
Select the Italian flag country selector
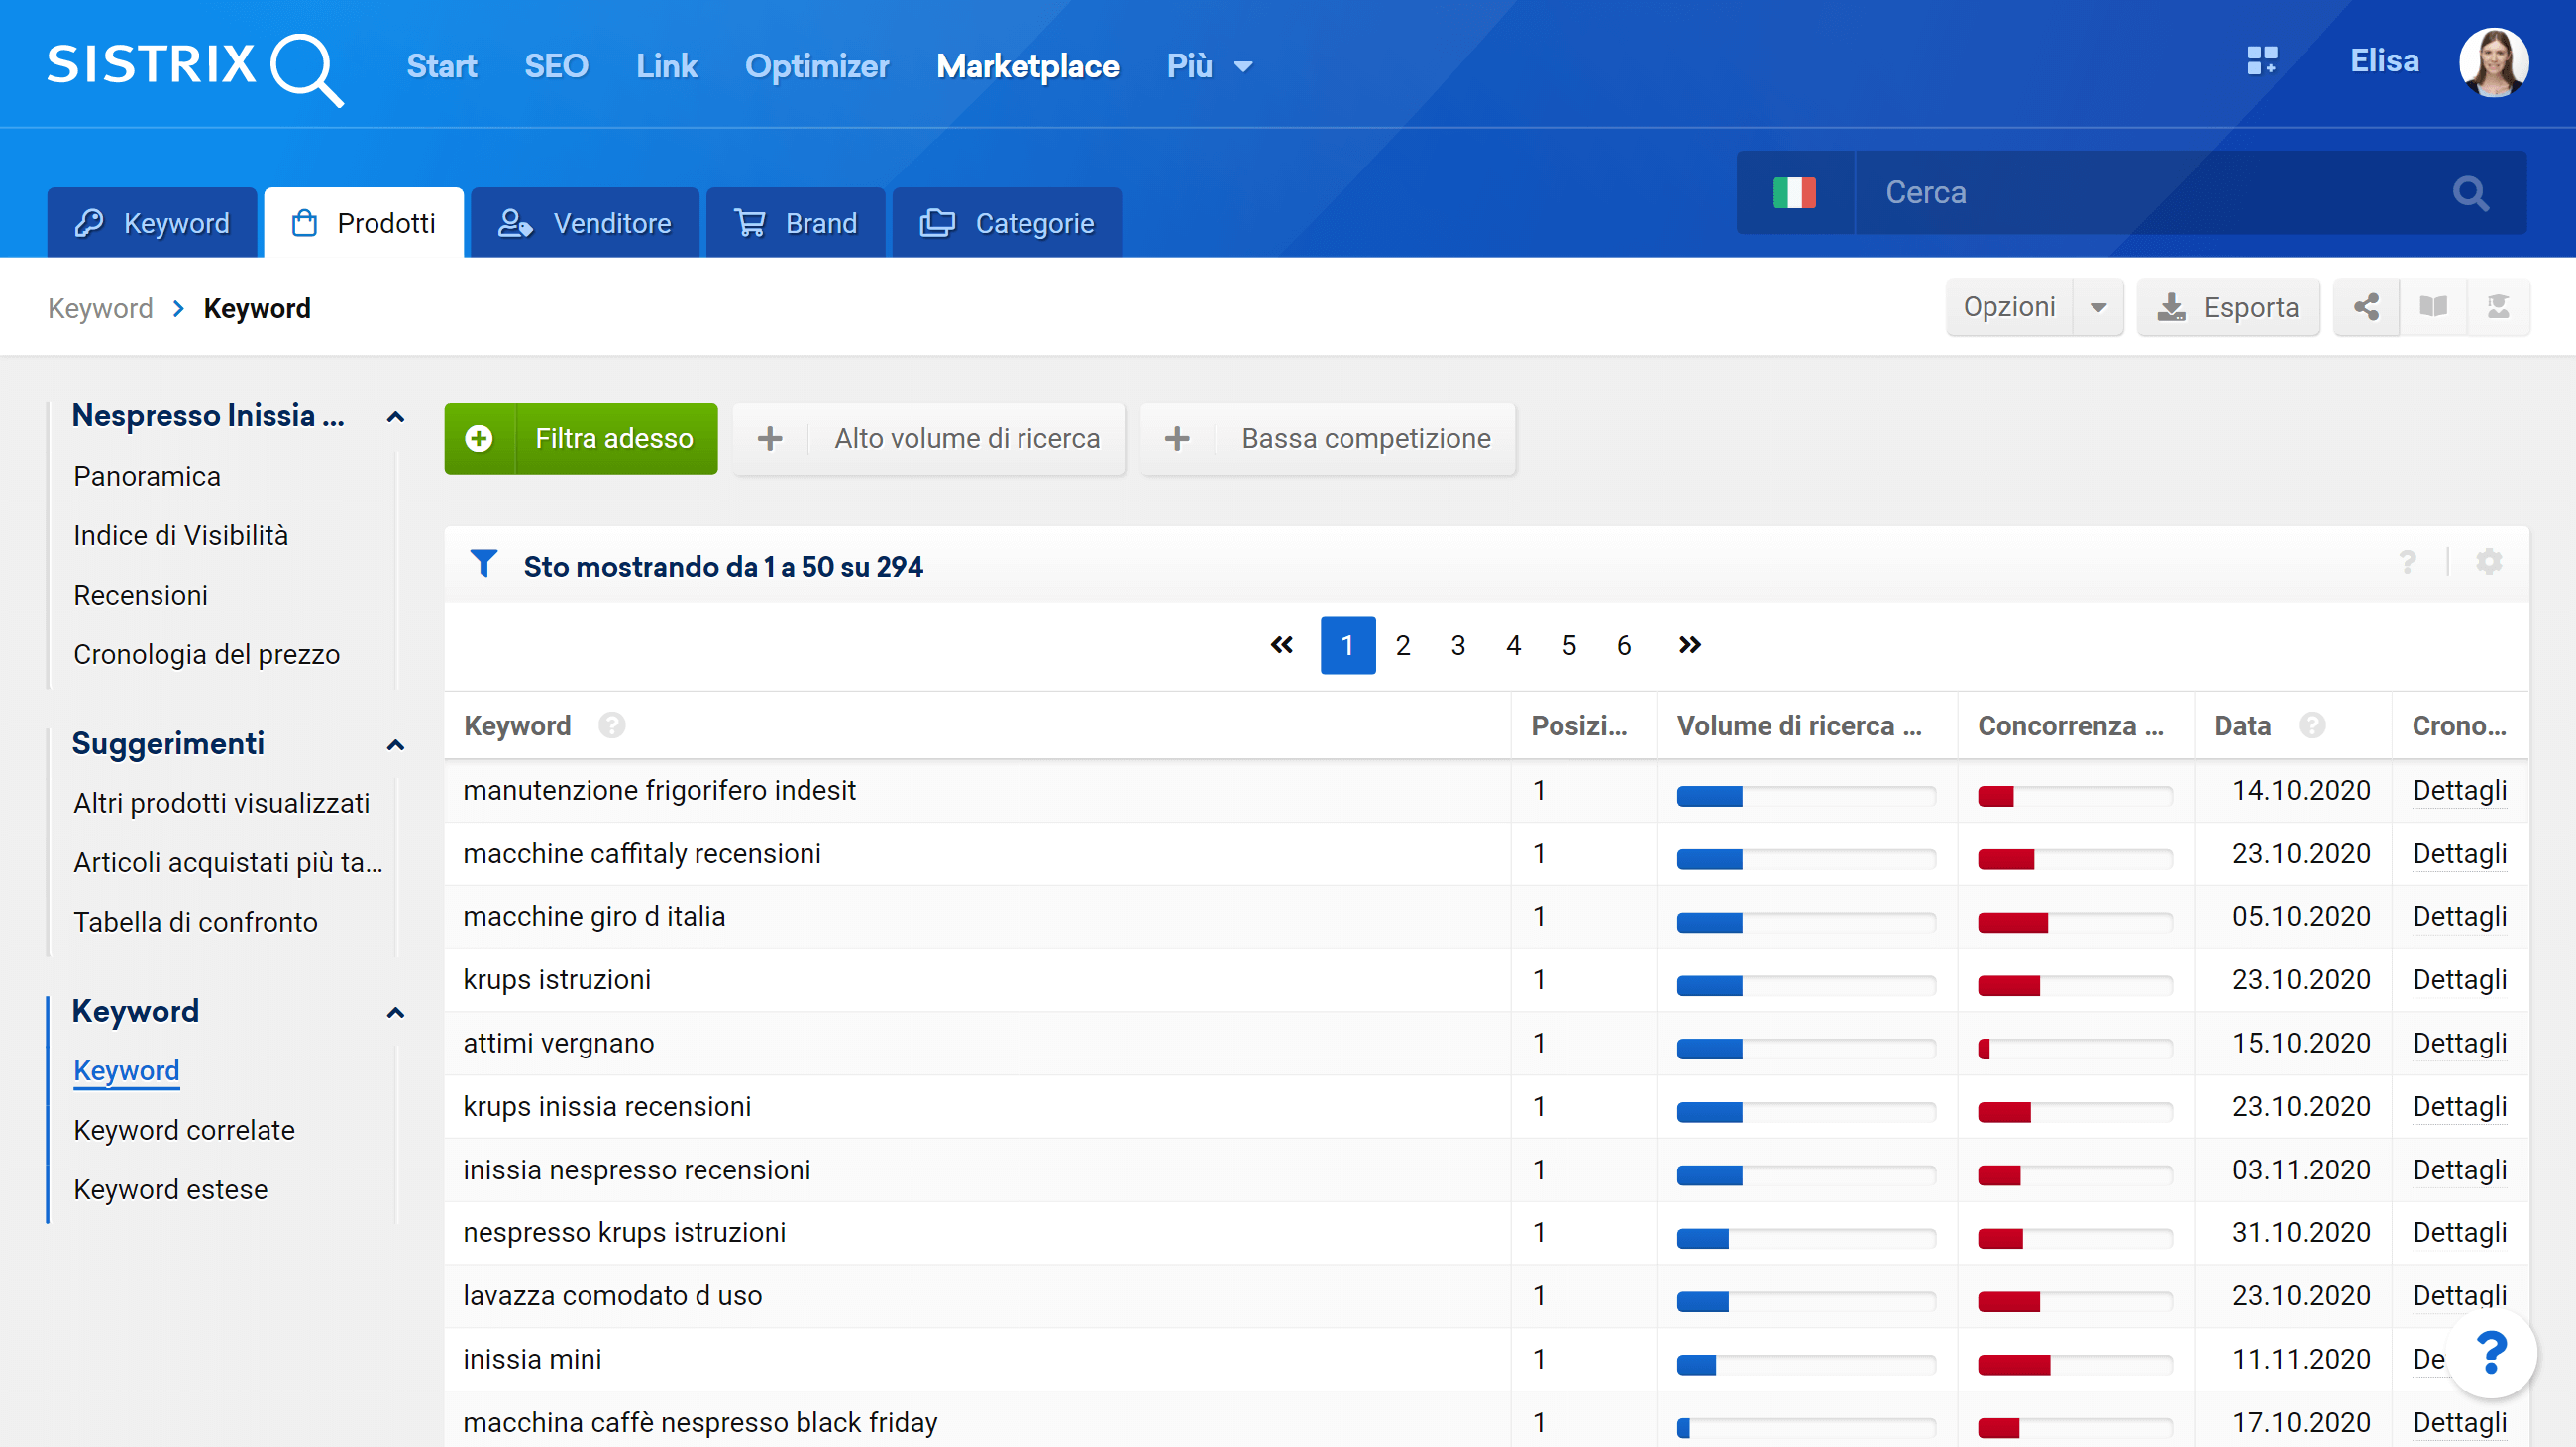1794,192
